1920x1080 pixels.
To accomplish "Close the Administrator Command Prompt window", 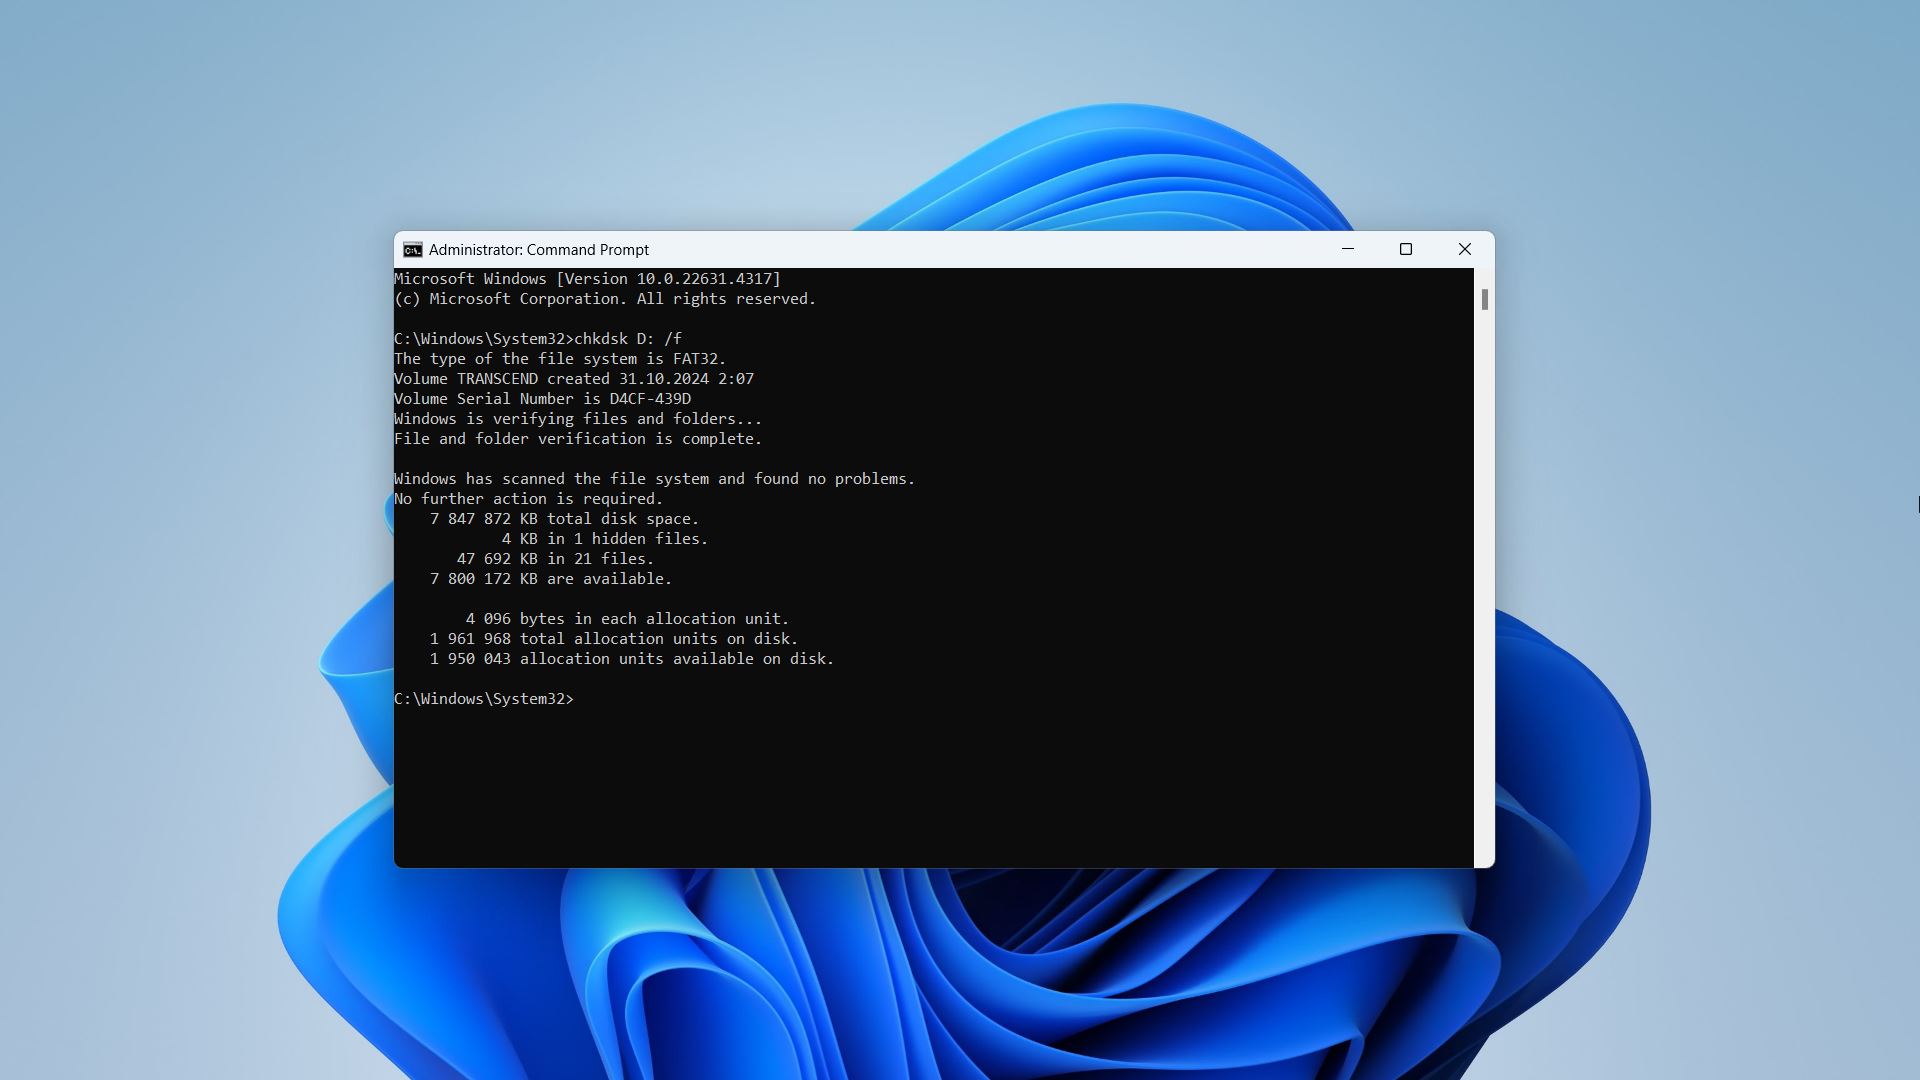I will [1465, 249].
